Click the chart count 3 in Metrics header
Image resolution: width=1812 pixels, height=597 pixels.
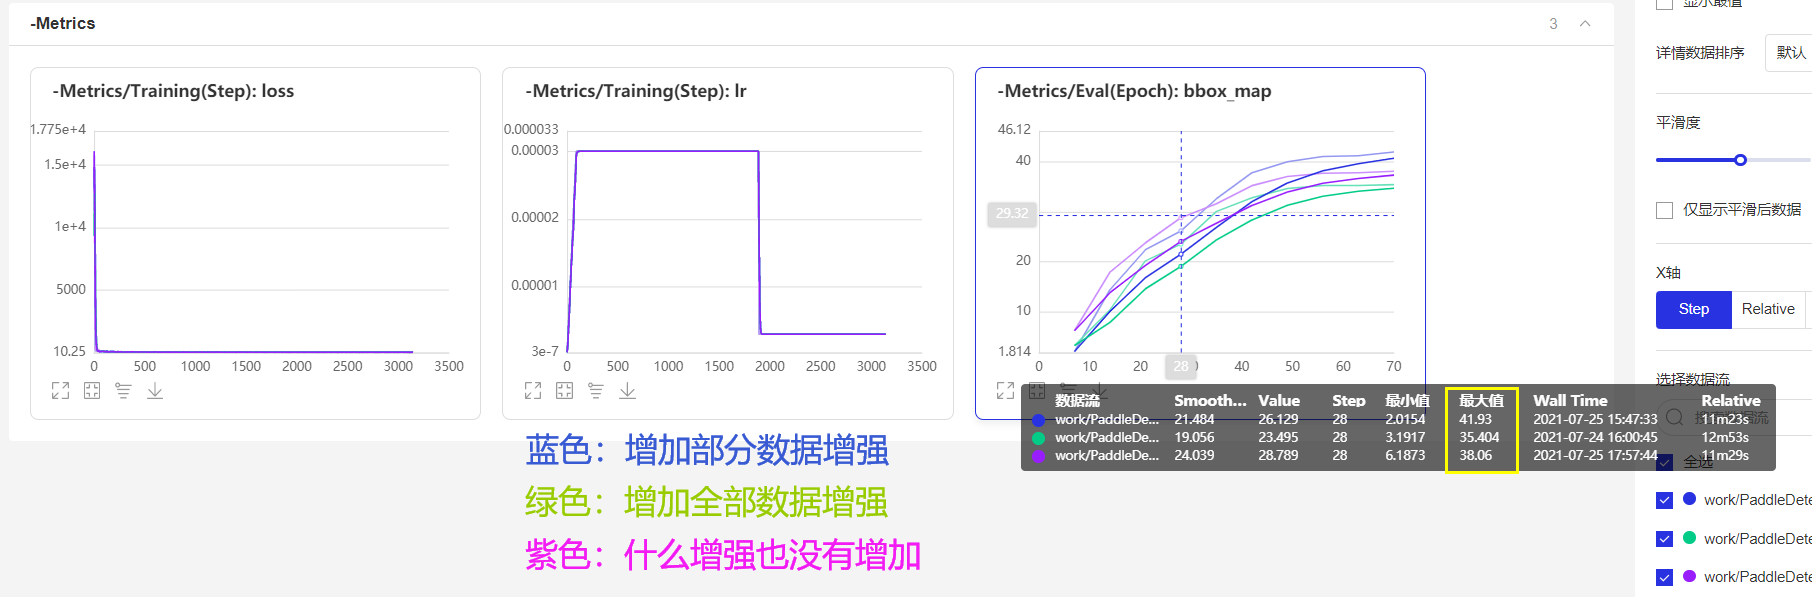click(x=1553, y=24)
